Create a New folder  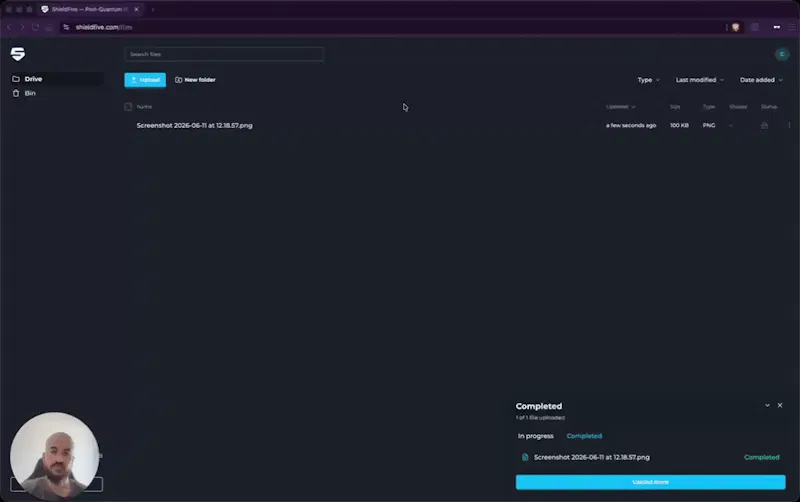click(195, 80)
